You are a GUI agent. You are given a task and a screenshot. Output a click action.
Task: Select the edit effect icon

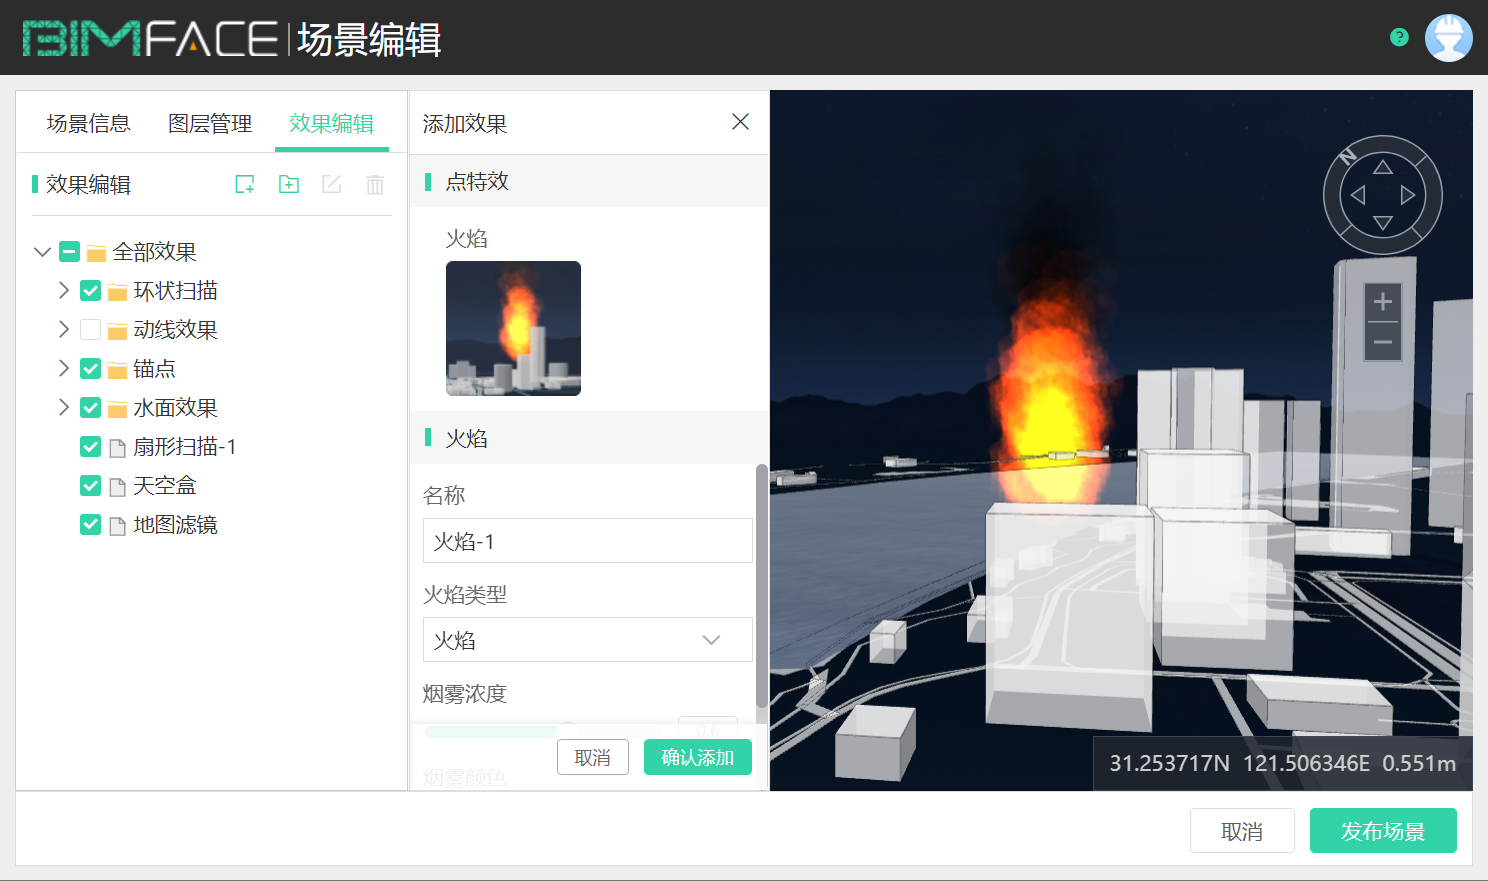click(331, 184)
